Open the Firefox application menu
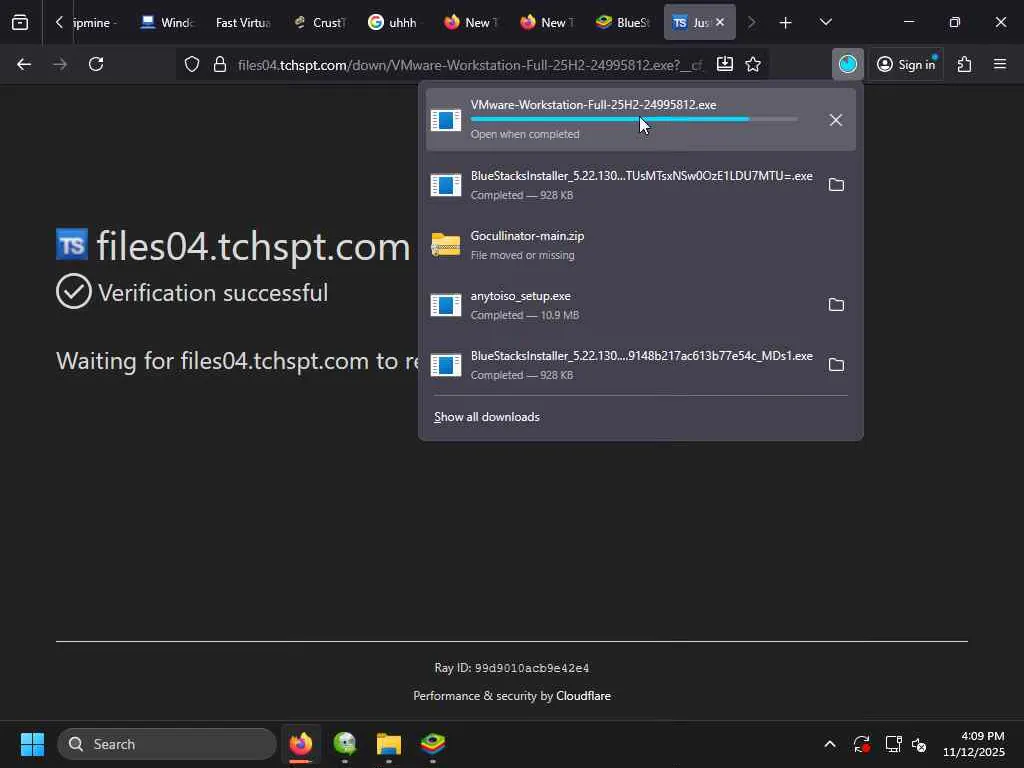 (1000, 64)
